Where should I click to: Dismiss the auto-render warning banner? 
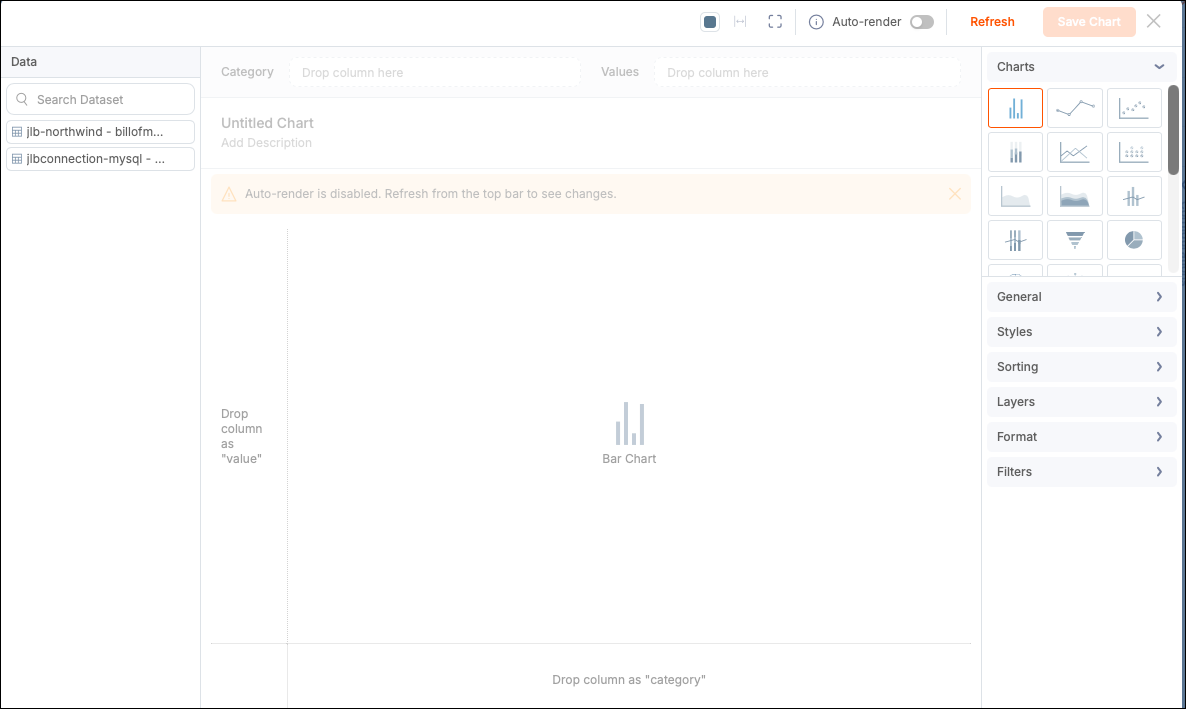(x=955, y=194)
